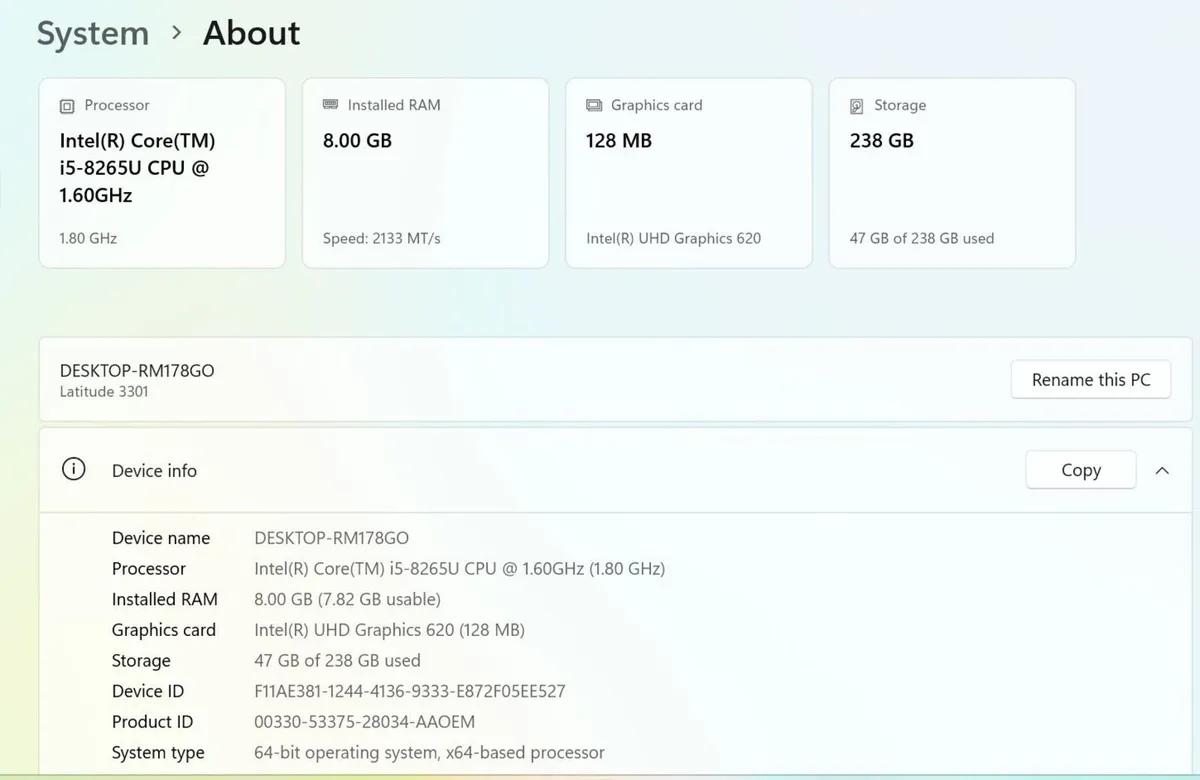Open the 128 MB Graphics card tile
1200x780 pixels.
coord(689,173)
